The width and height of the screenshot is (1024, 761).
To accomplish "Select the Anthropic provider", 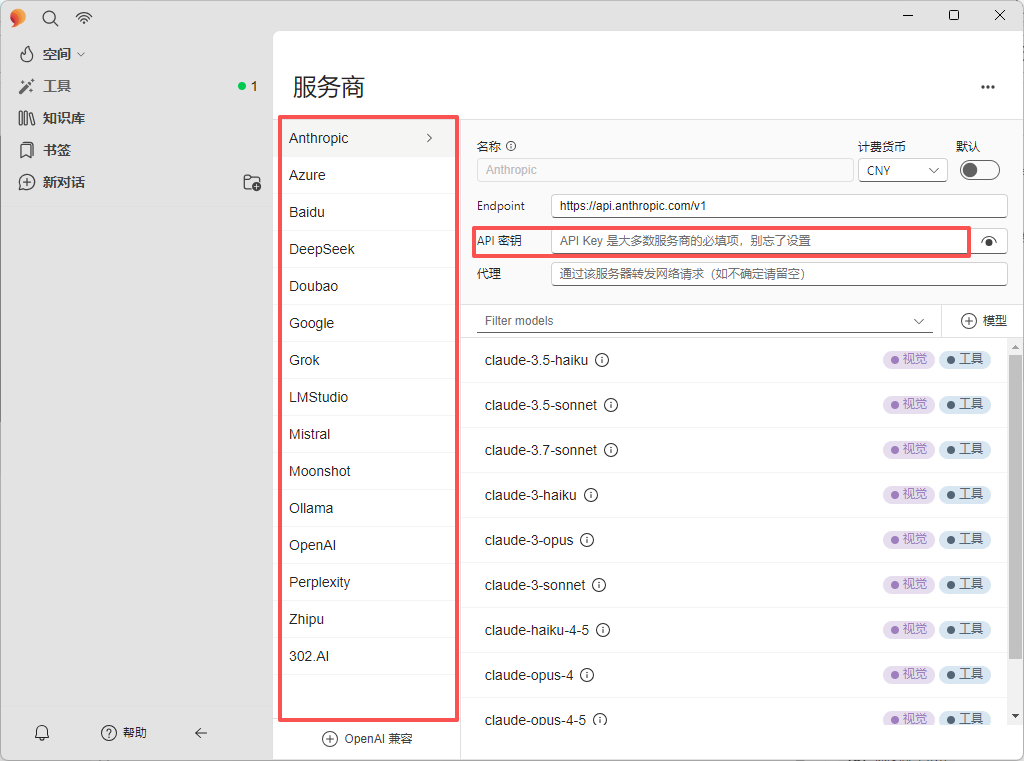I will click(368, 138).
